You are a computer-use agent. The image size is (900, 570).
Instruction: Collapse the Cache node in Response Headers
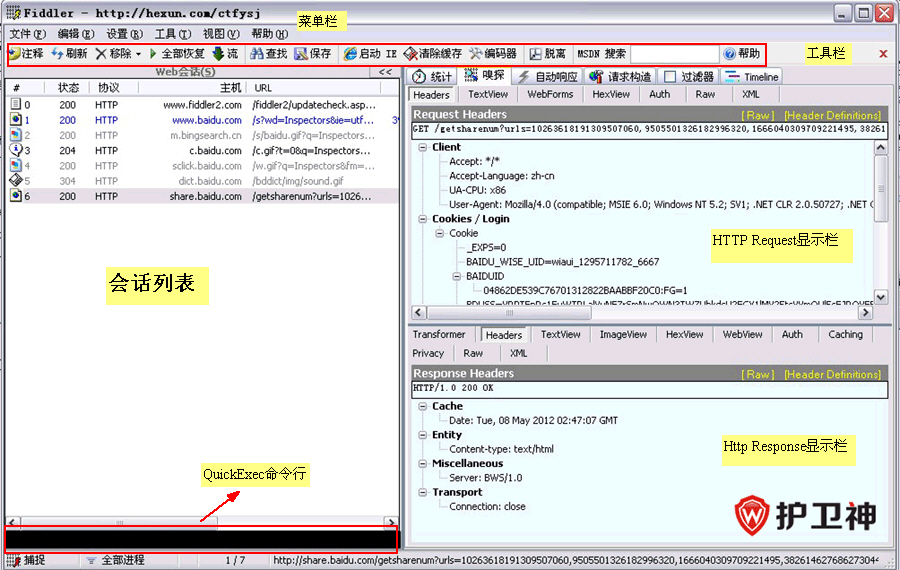(x=422, y=406)
